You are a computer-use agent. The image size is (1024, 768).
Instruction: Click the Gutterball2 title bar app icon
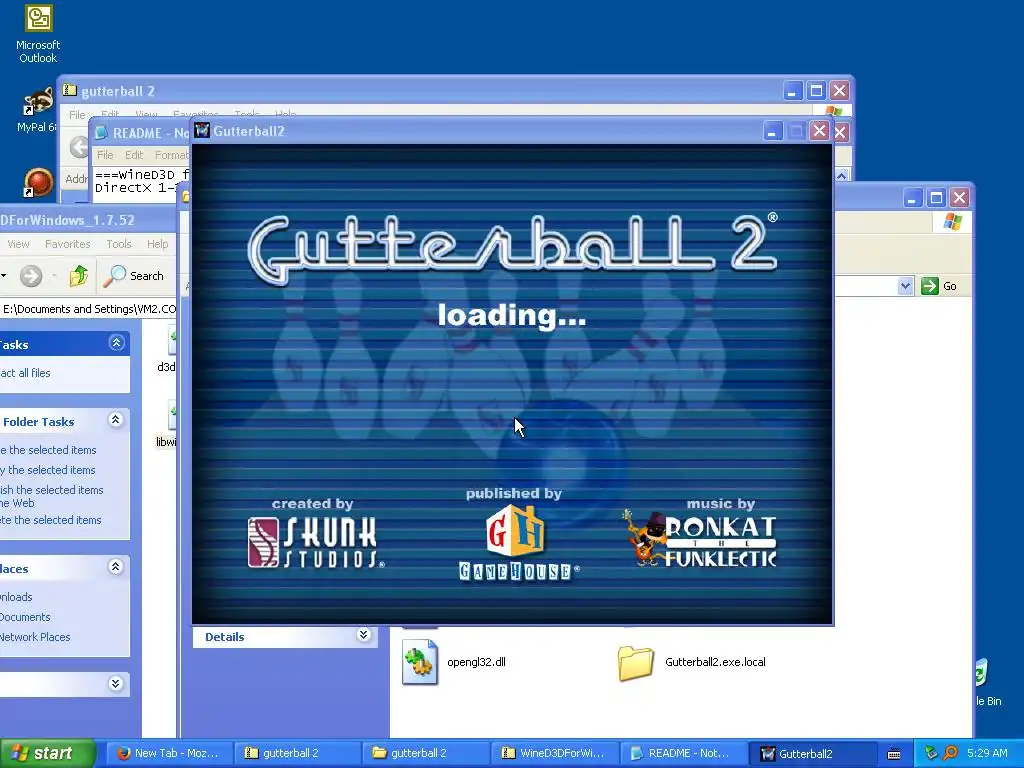pos(202,131)
